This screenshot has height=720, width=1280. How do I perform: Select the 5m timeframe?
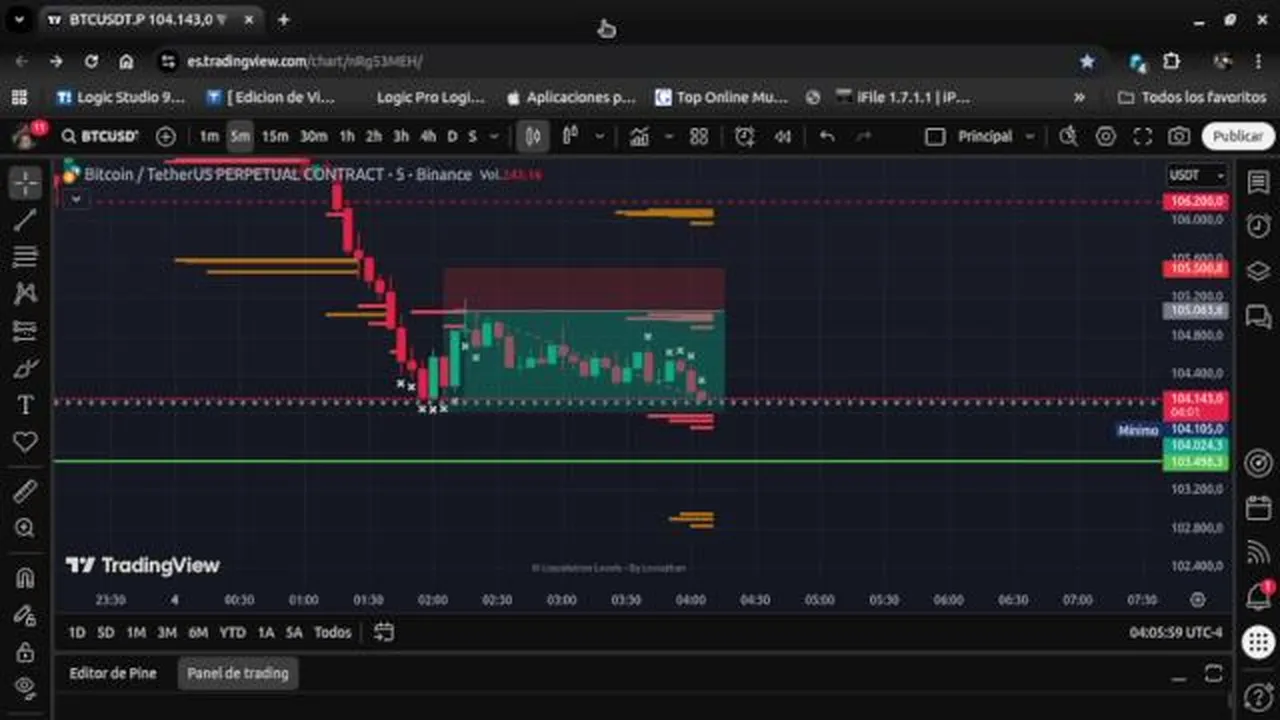[x=240, y=136]
